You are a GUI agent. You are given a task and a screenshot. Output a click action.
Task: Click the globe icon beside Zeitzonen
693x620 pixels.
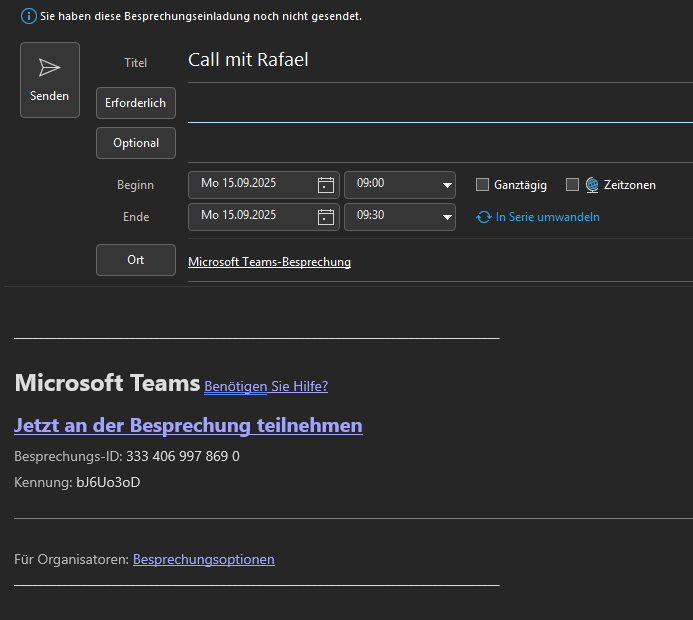tap(592, 185)
